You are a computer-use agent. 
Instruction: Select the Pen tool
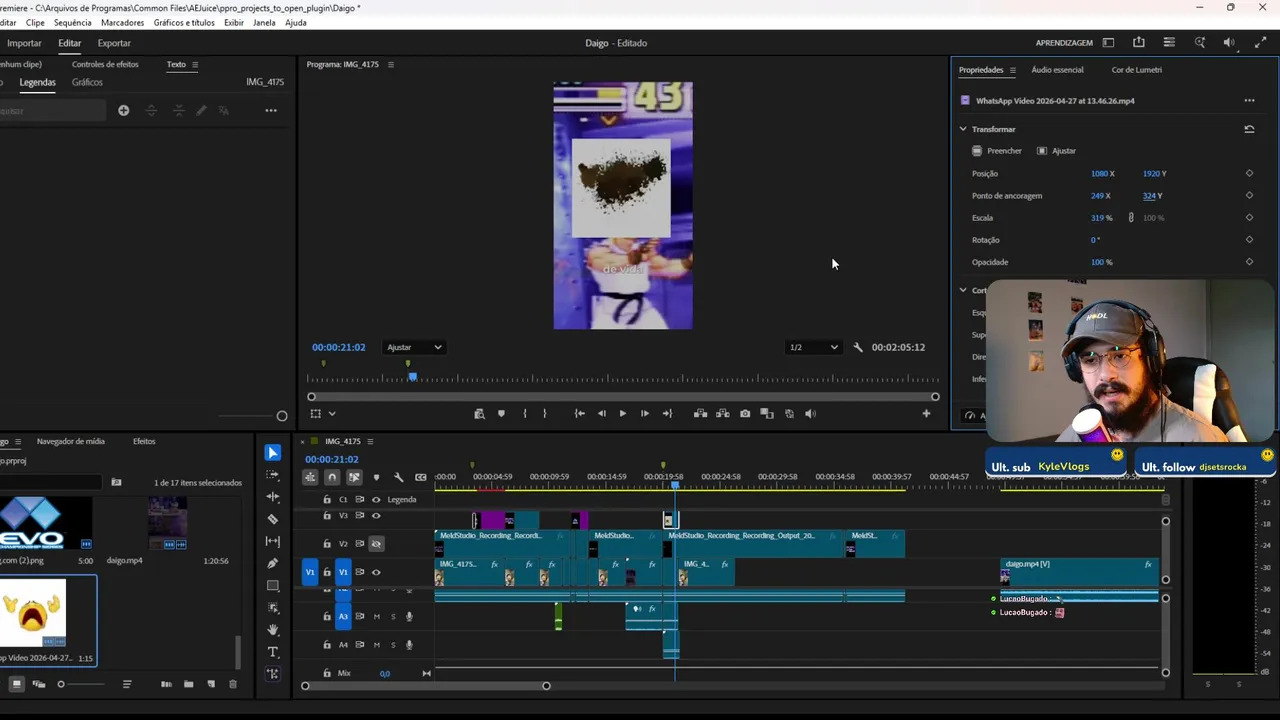pos(273,563)
